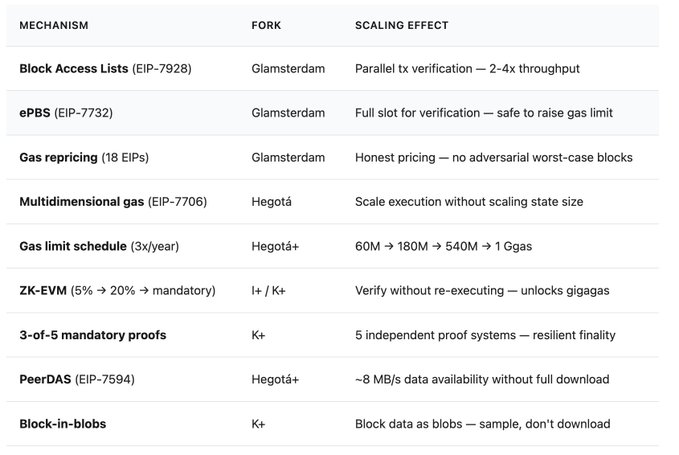Click the Gas limit schedule (3x/year) entry
The image size is (679, 455).
coord(100,246)
